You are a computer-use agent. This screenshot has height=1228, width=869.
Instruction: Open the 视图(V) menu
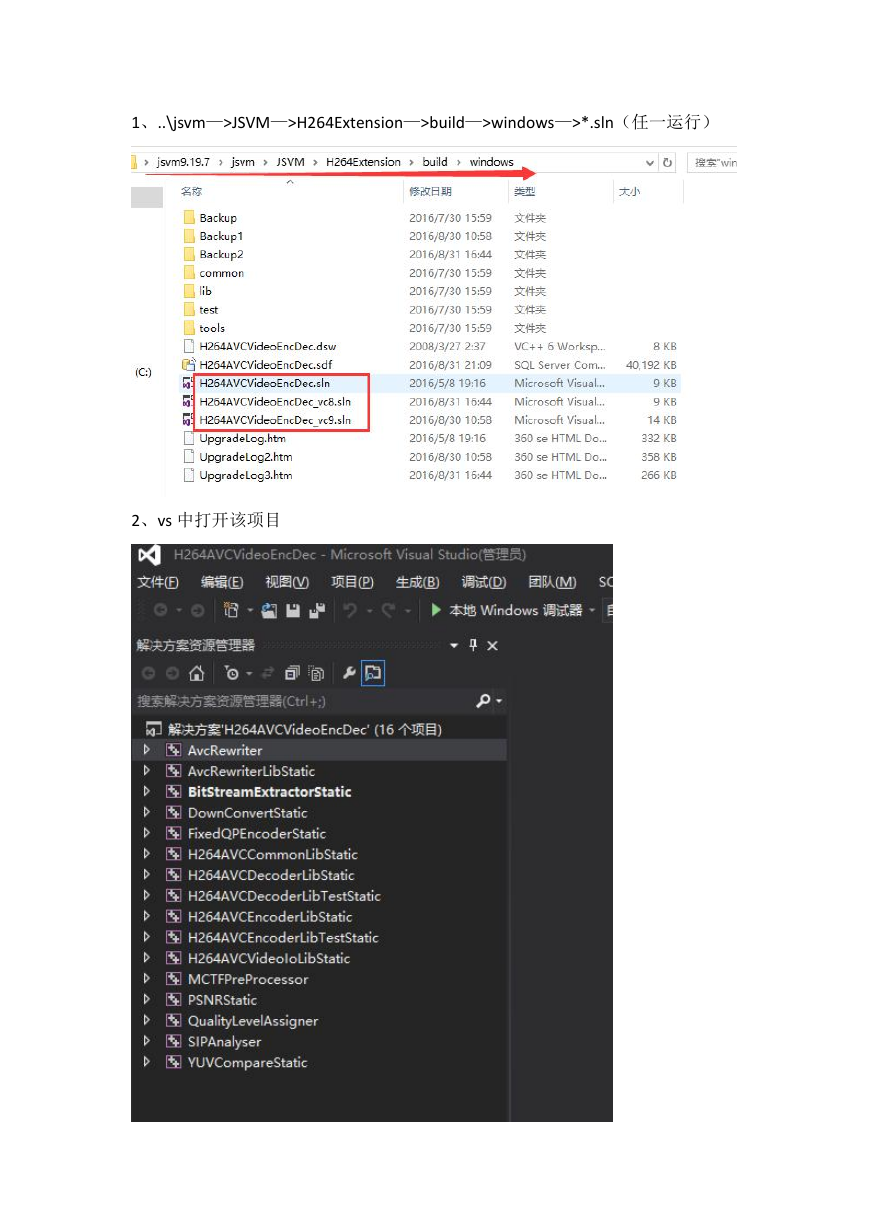point(287,582)
